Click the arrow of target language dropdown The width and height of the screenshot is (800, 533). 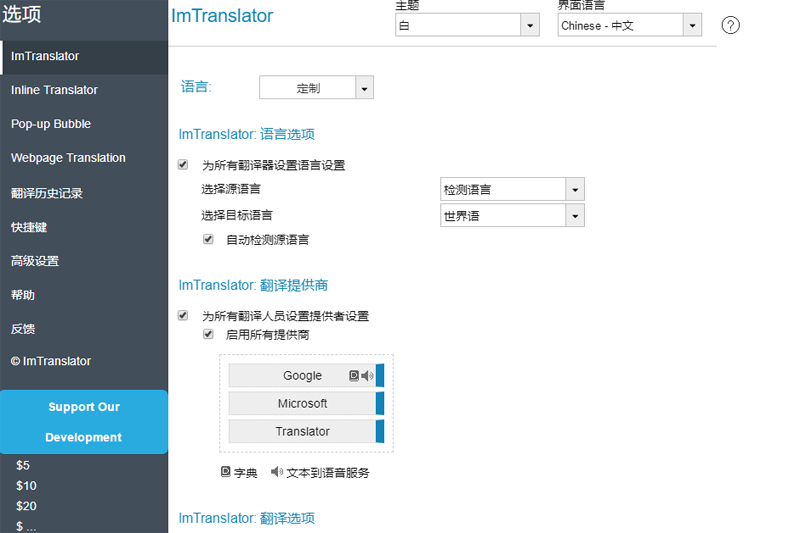click(575, 215)
